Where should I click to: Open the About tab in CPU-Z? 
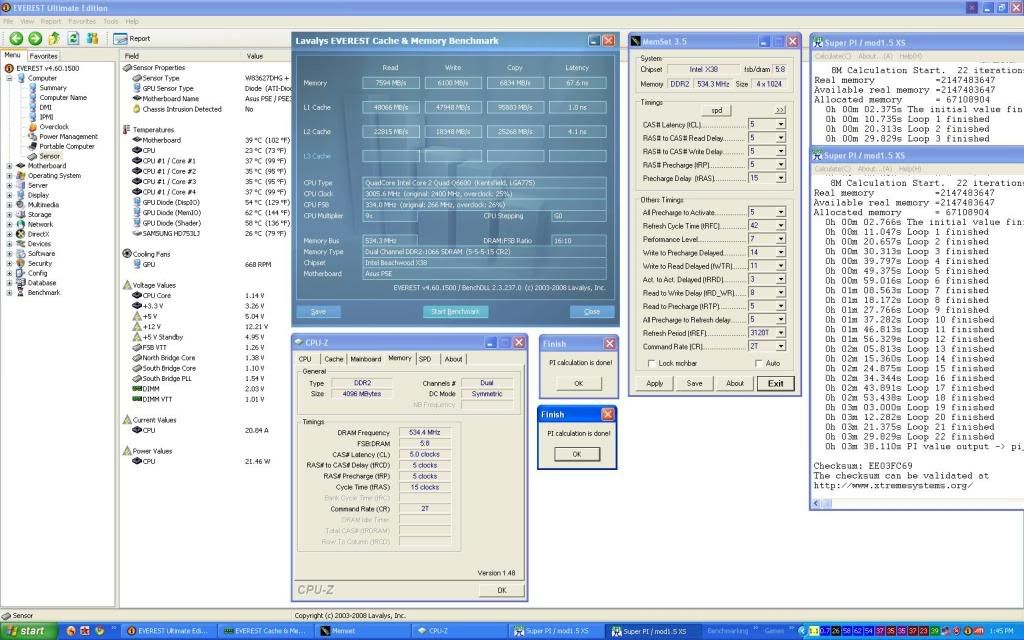click(453, 359)
